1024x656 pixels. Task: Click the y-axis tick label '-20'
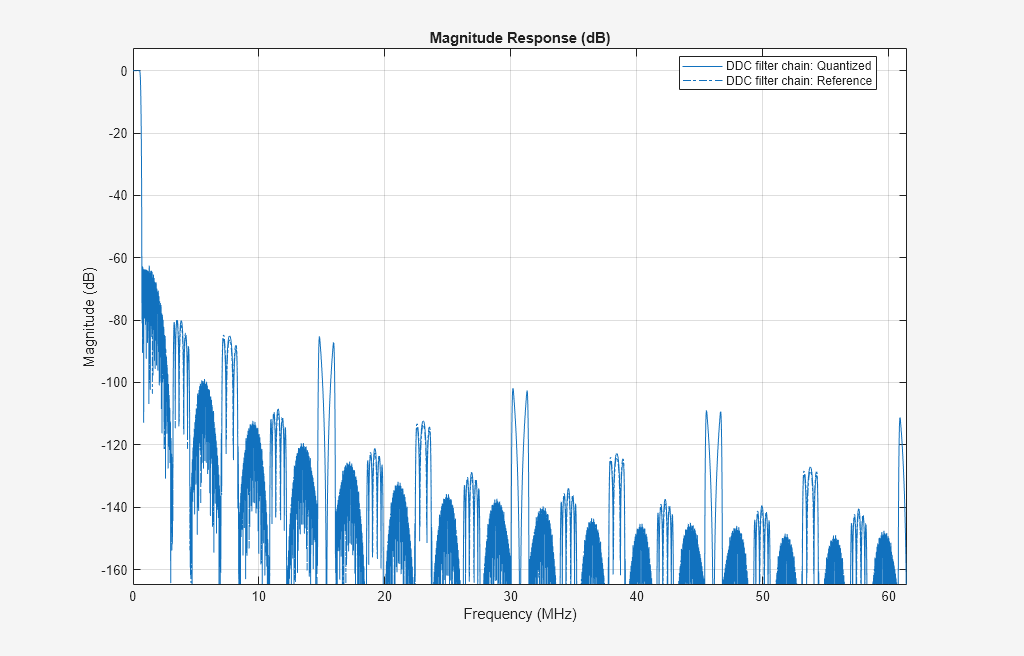click(116, 133)
